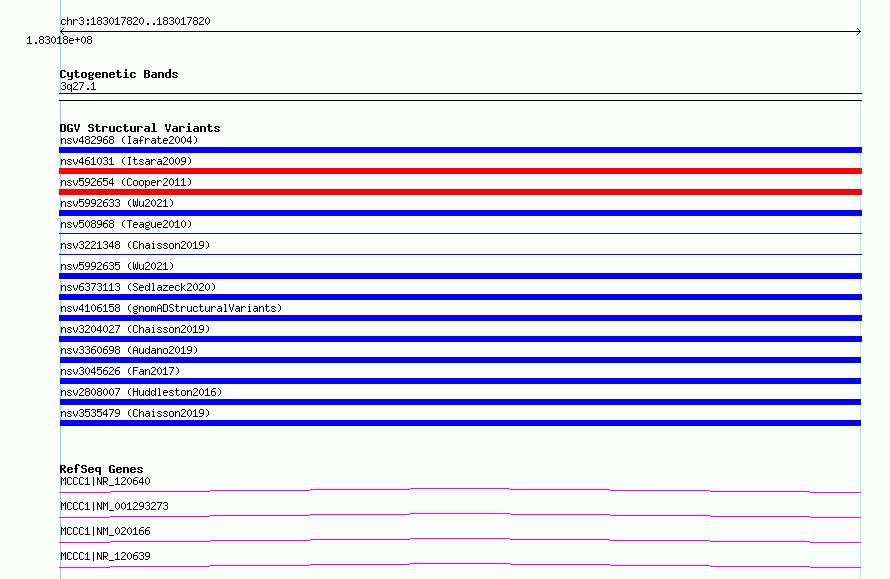Select the red bar under nsv461031

tap(460, 171)
